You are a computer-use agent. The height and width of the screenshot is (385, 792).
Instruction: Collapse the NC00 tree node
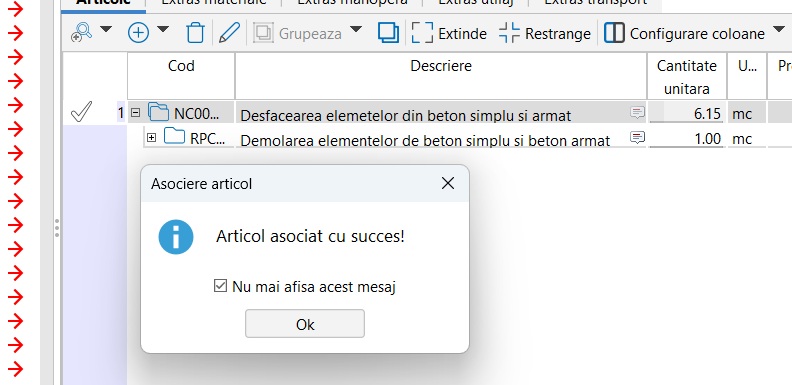click(x=135, y=113)
